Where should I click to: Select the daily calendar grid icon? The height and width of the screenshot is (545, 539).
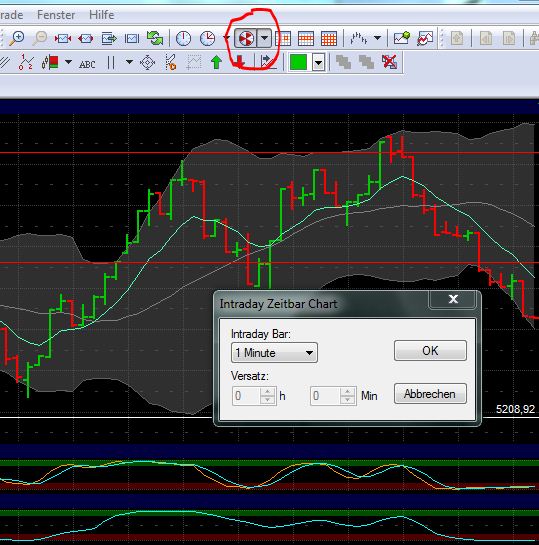[x=283, y=38]
